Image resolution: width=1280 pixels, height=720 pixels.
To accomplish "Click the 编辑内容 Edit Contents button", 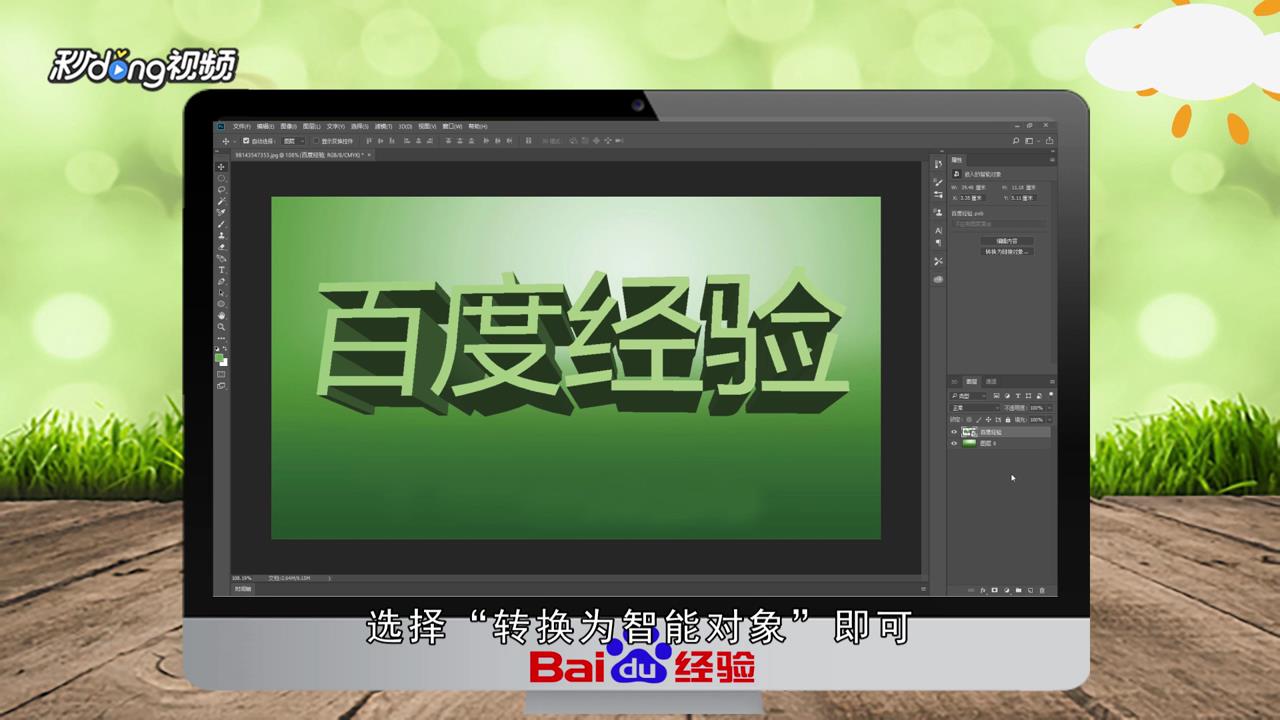I will pos(1007,241).
